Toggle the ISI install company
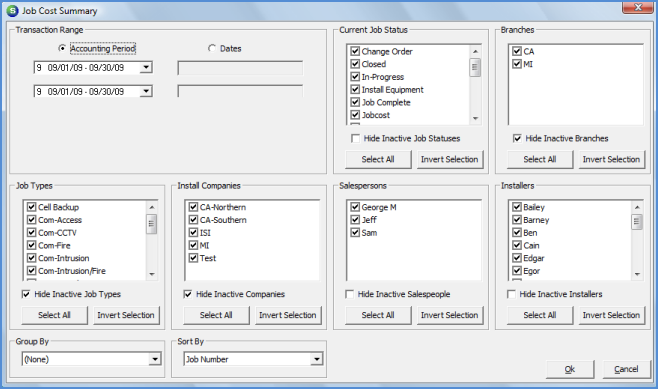The width and height of the screenshot is (658, 389). pos(193,232)
